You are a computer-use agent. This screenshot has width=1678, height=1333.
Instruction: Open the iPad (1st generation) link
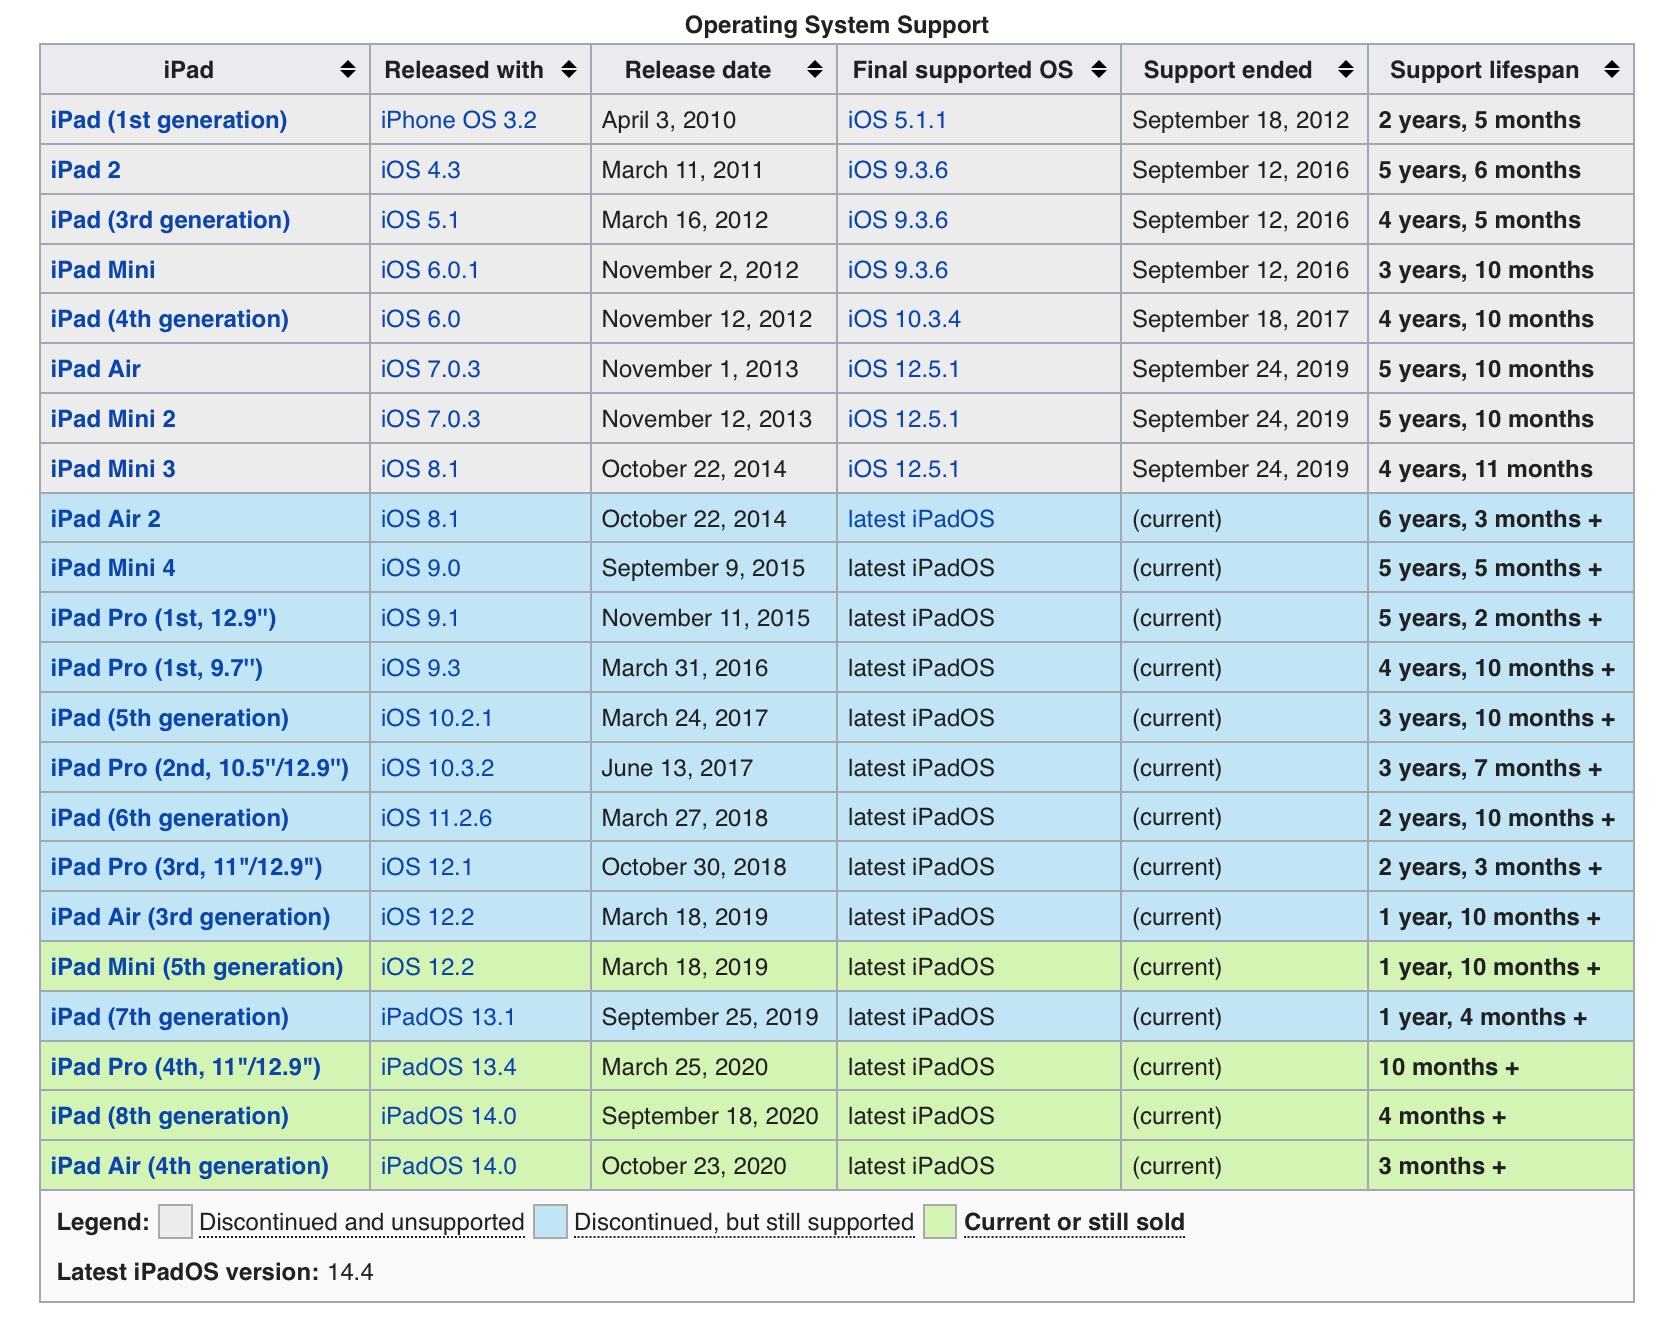point(169,120)
